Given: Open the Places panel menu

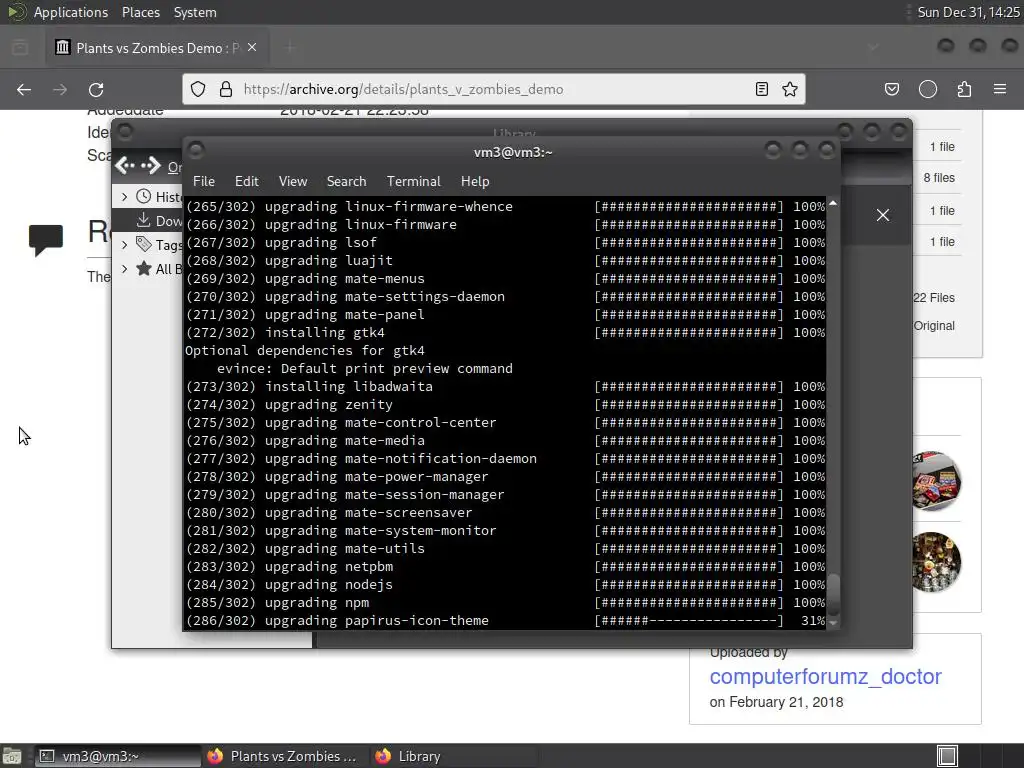Looking at the screenshot, I should 140,12.
